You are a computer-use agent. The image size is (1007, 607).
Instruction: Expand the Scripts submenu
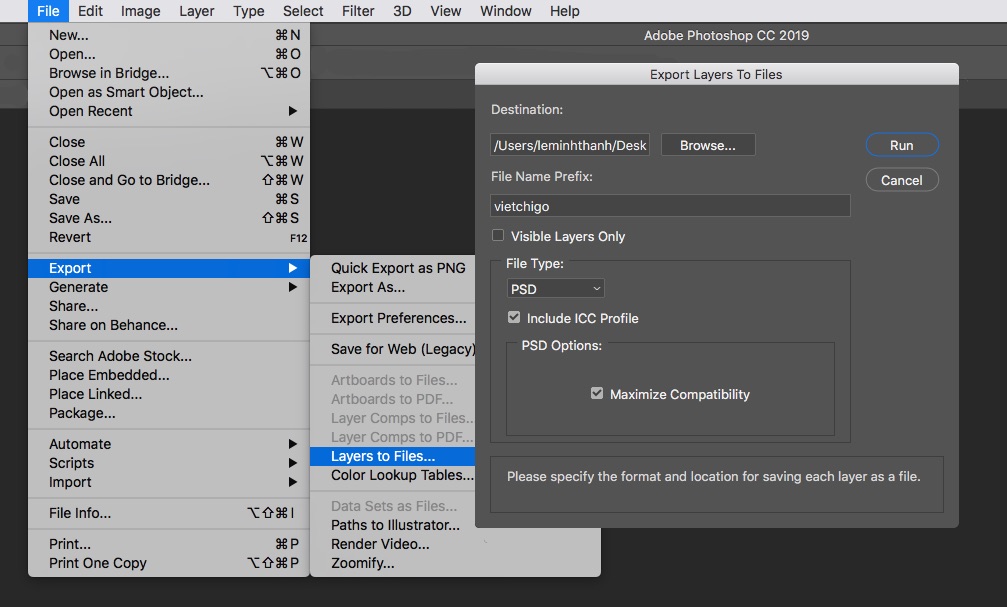pyautogui.click(x=169, y=463)
